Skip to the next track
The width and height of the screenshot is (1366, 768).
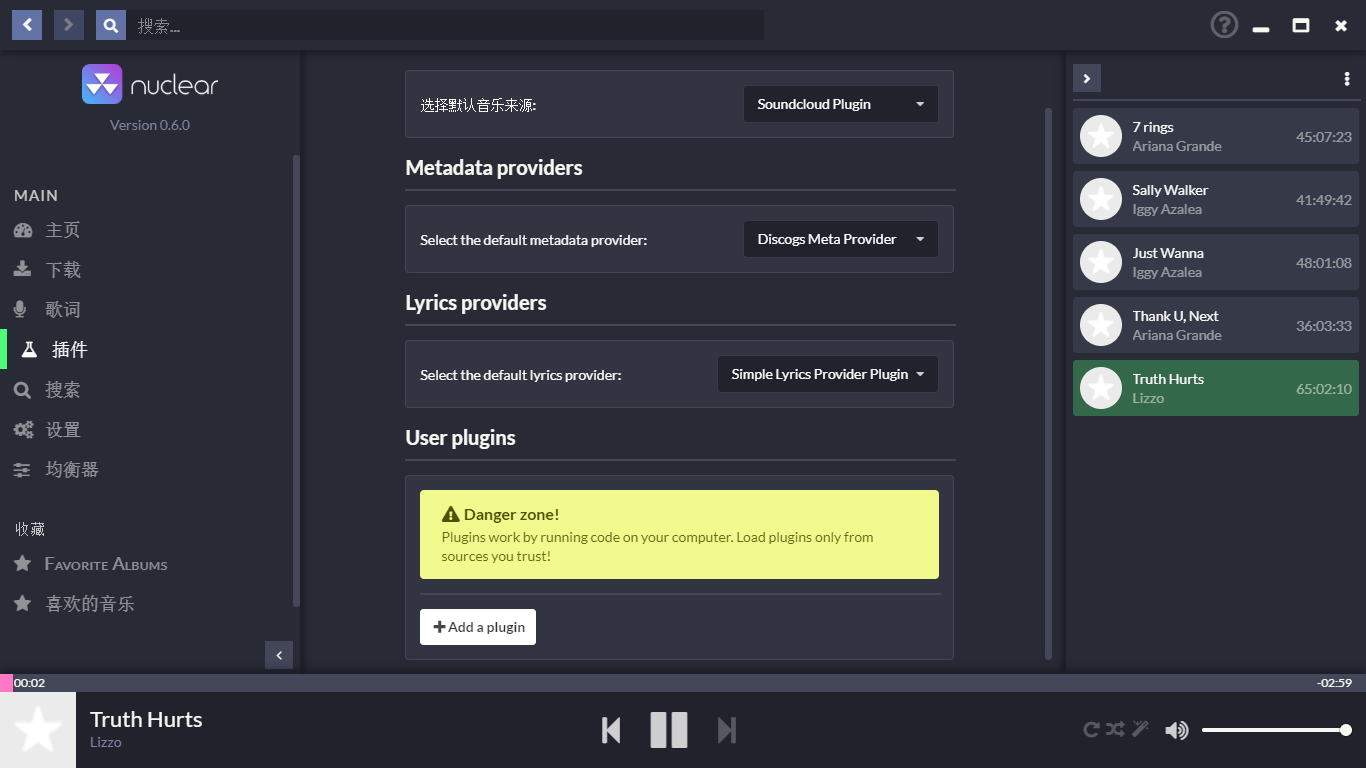click(x=727, y=730)
